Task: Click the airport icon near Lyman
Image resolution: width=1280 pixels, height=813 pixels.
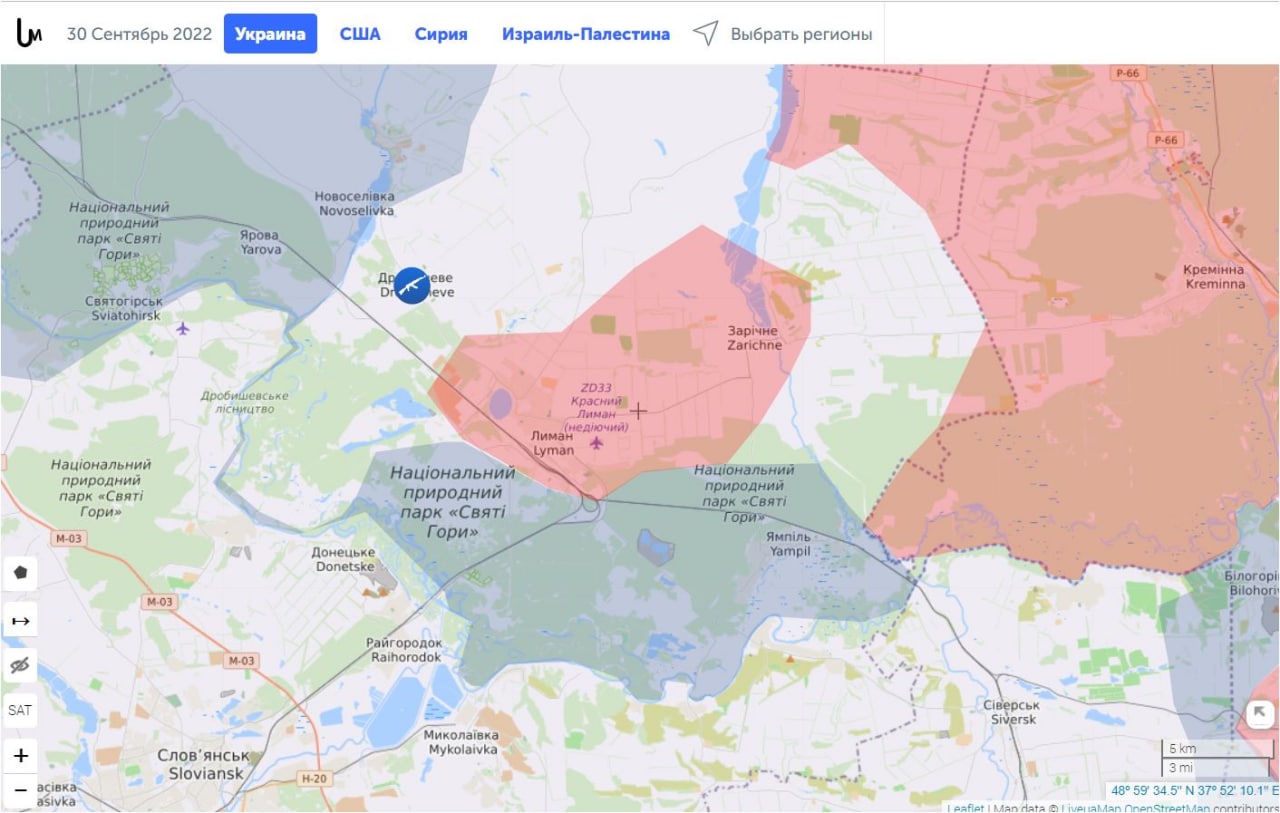Action: point(597,443)
